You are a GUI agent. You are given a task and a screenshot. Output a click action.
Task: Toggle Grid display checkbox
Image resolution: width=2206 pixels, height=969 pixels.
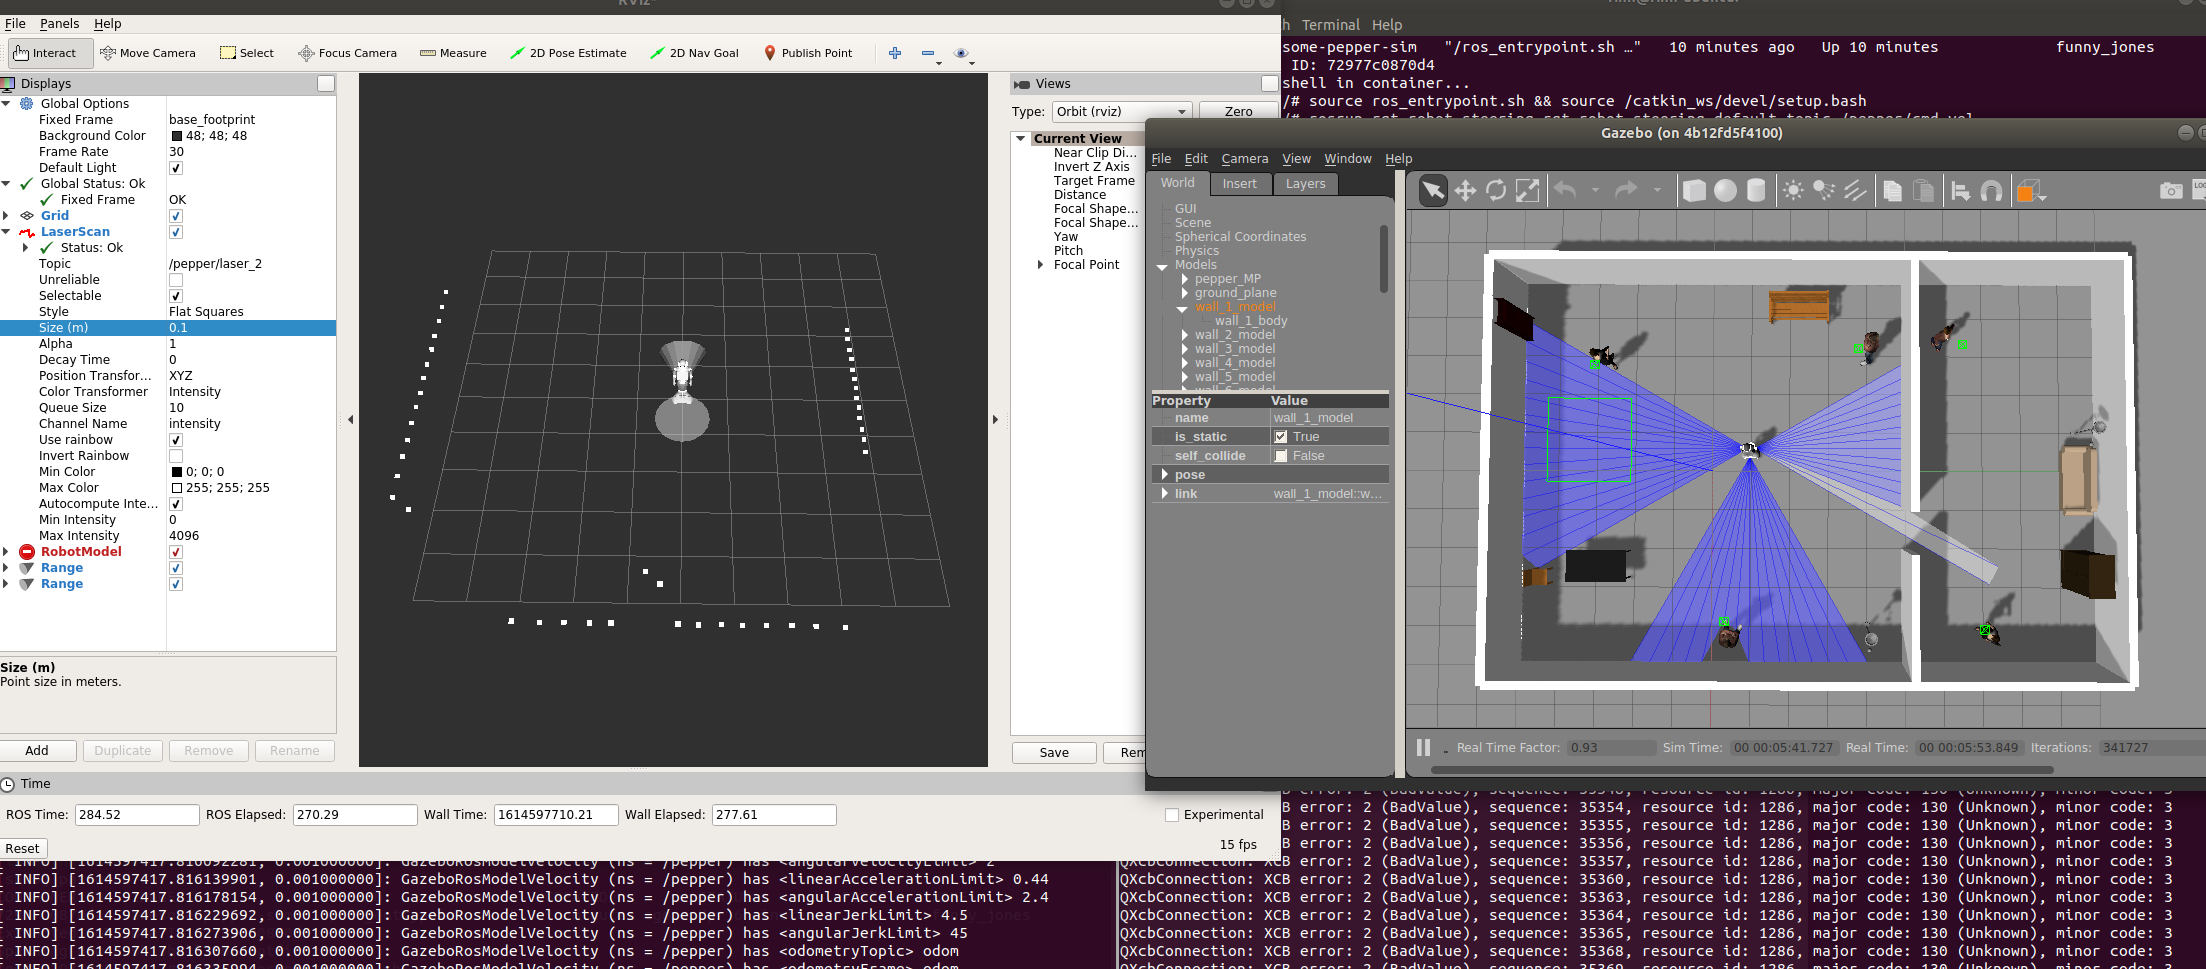[x=176, y=216]
